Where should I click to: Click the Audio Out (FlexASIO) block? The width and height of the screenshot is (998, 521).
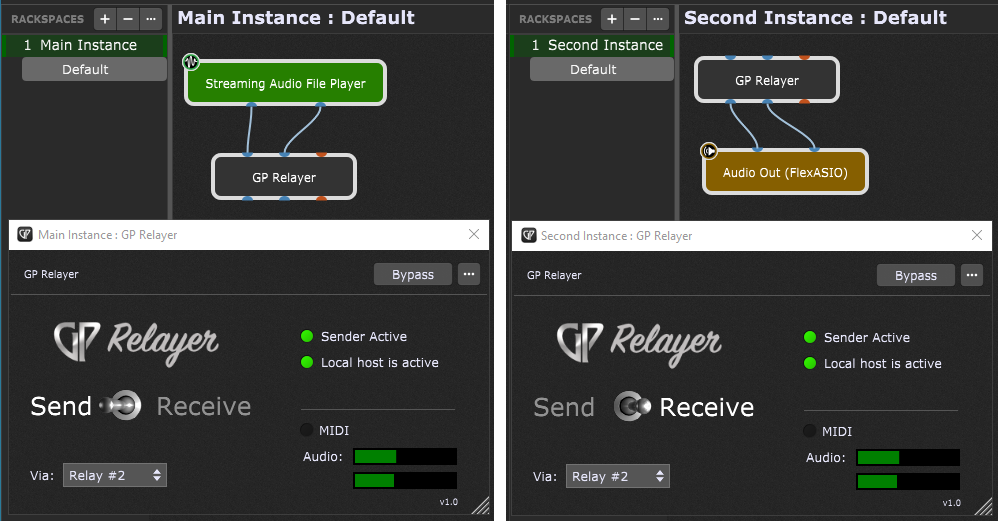[785, 172]
